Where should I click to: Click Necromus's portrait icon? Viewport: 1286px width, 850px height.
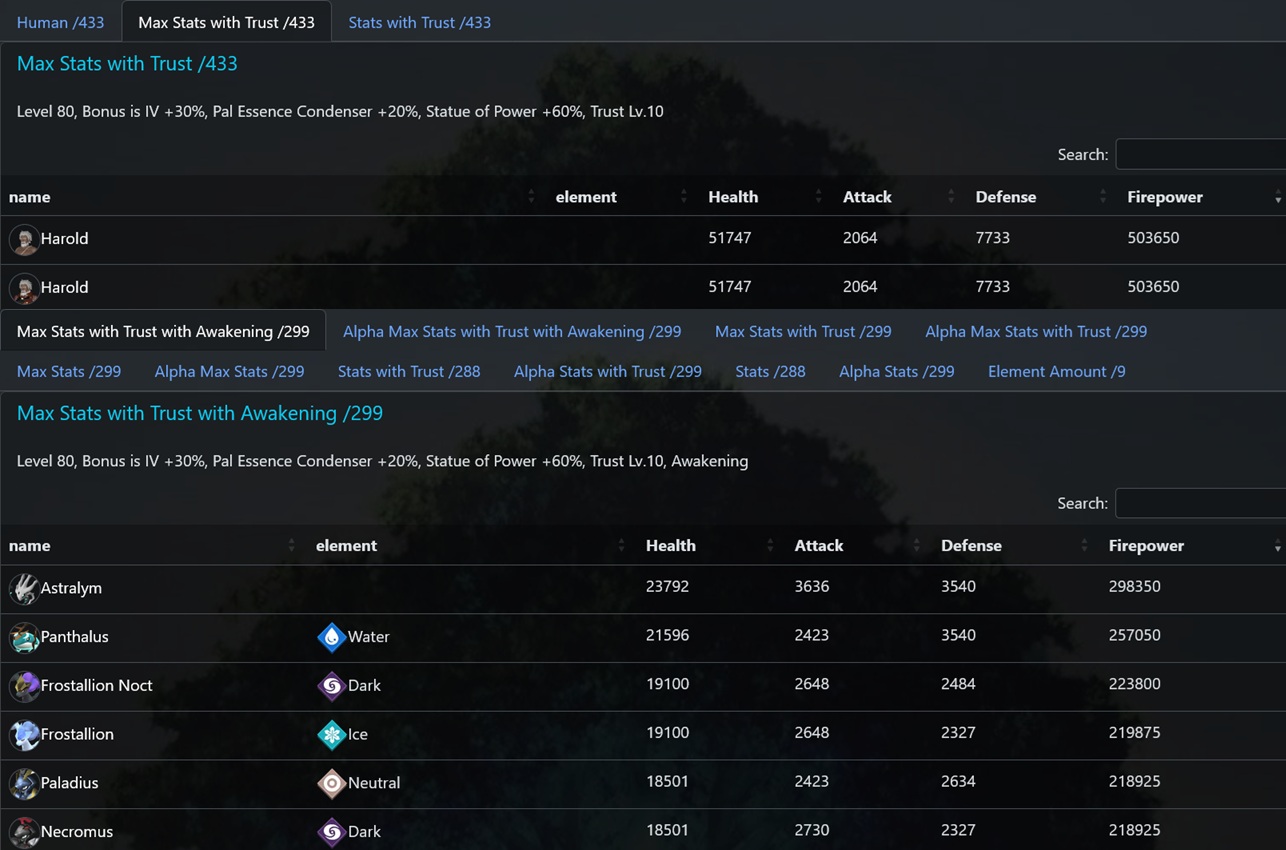pos(24,832)
